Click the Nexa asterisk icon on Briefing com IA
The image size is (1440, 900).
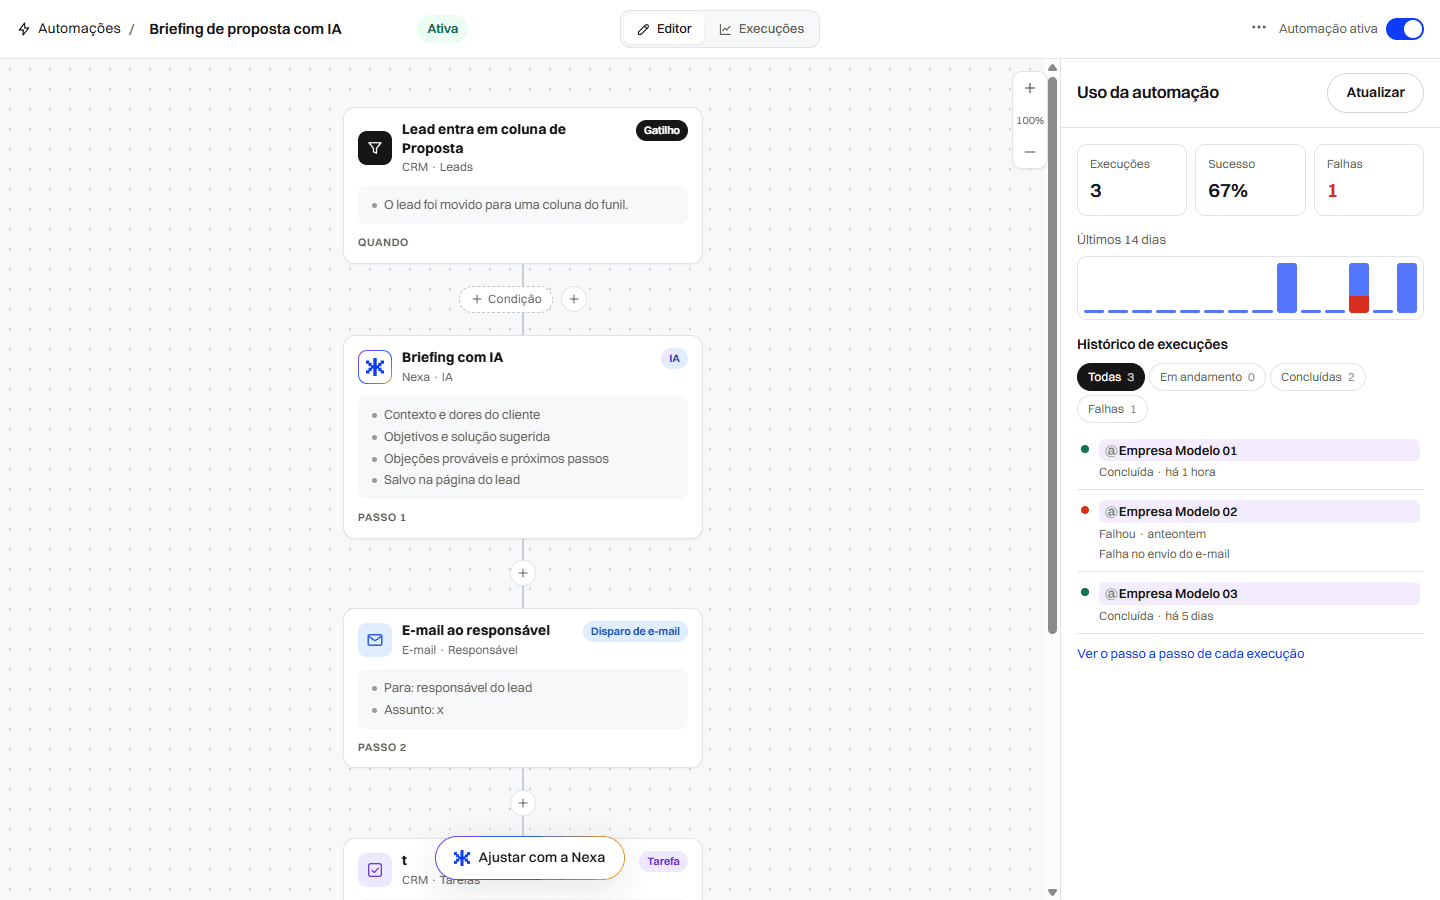[x=375, y=367]
